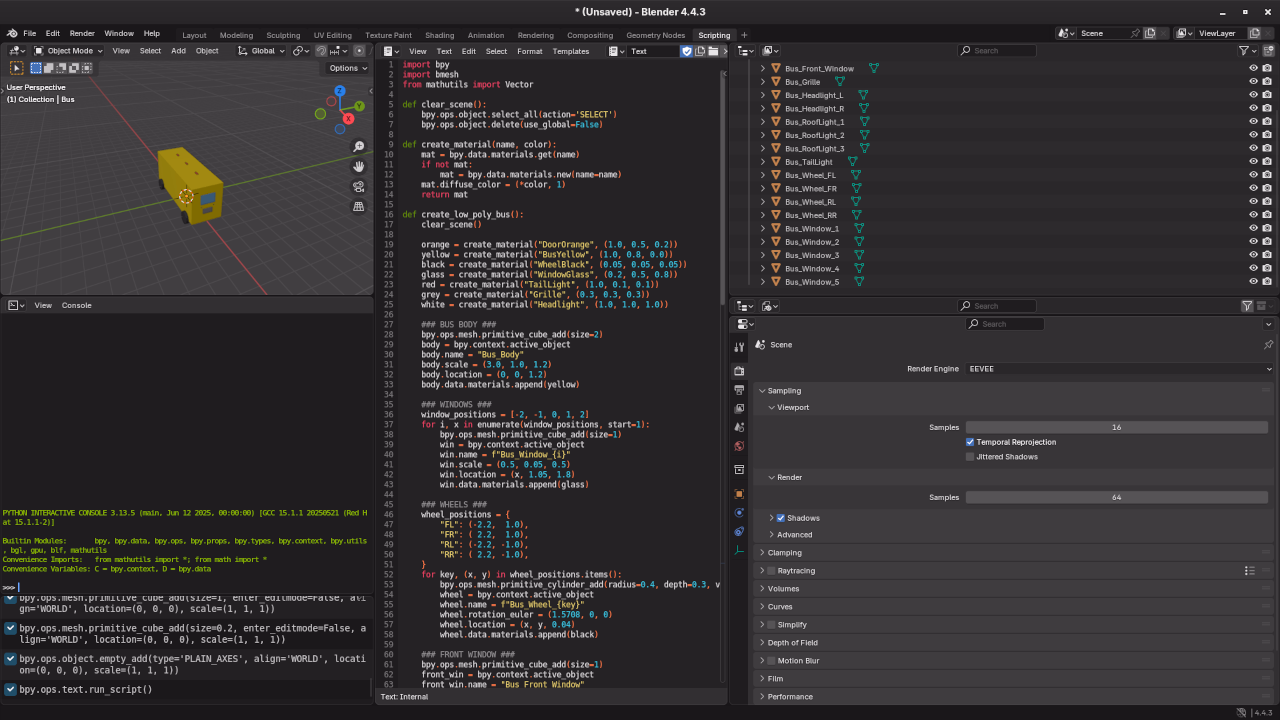Image resolution: width=1280 pixels, height=720 pixels.
Task: Open the Object Mode dropdown
Action: pos(68,51)
